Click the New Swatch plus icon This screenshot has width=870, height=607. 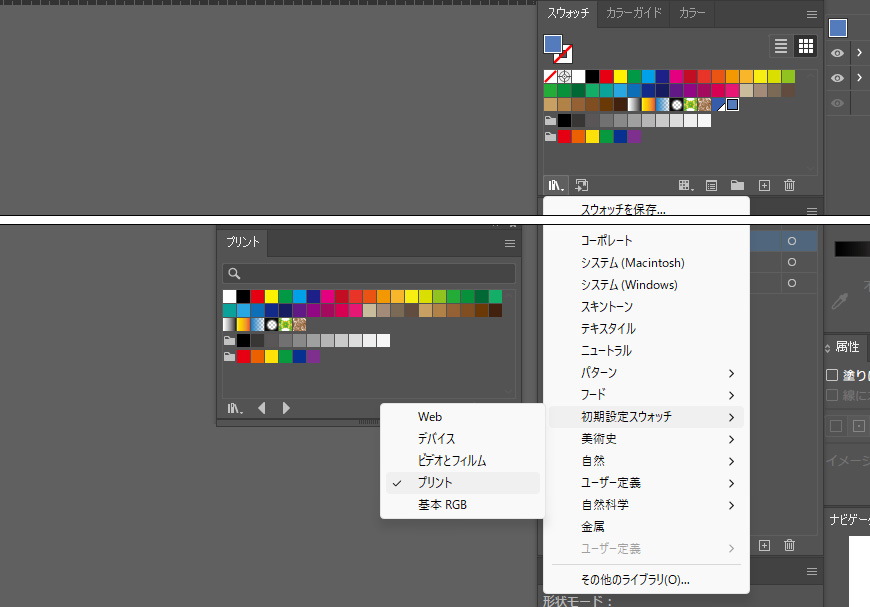(x=764, y=185)
